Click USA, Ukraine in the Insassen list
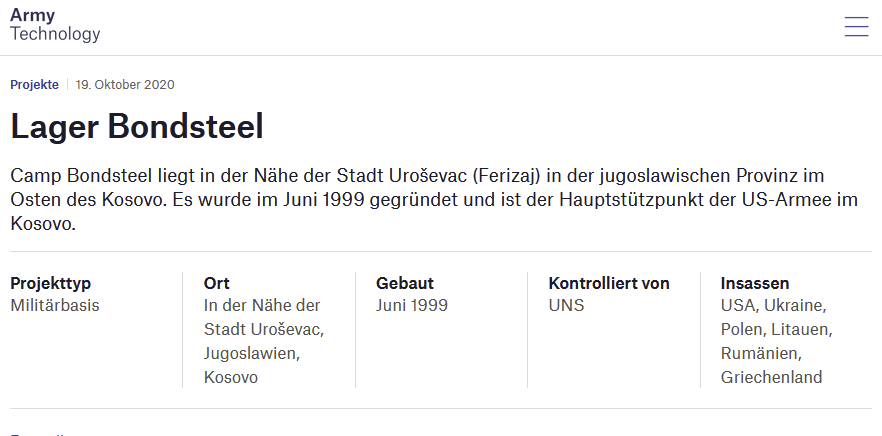This screenshot has width=882, height=436. tap(773, 306)
